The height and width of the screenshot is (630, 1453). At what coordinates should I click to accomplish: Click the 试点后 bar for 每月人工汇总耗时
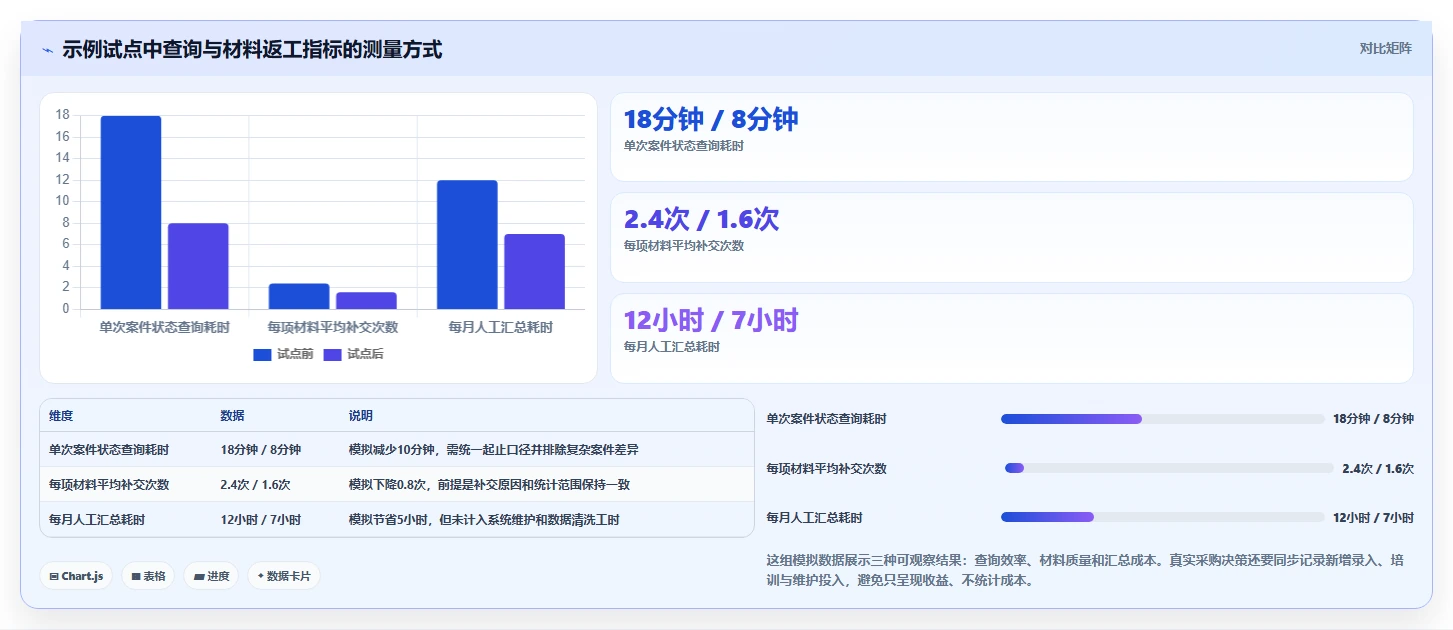[534, 271]
